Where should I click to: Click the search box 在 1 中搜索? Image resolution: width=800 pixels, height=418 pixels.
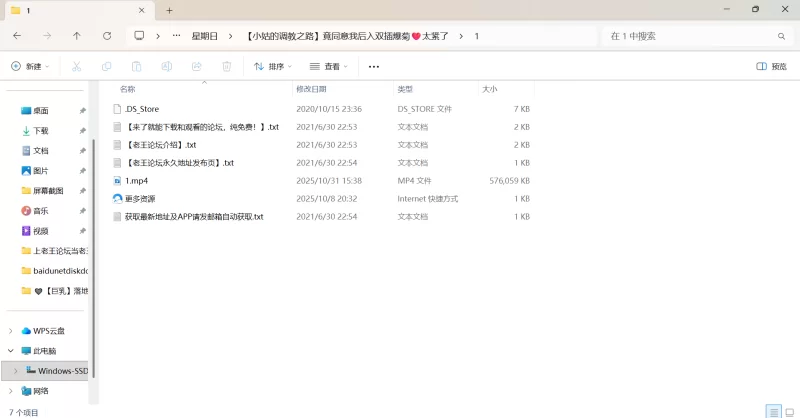pos(690,35)
